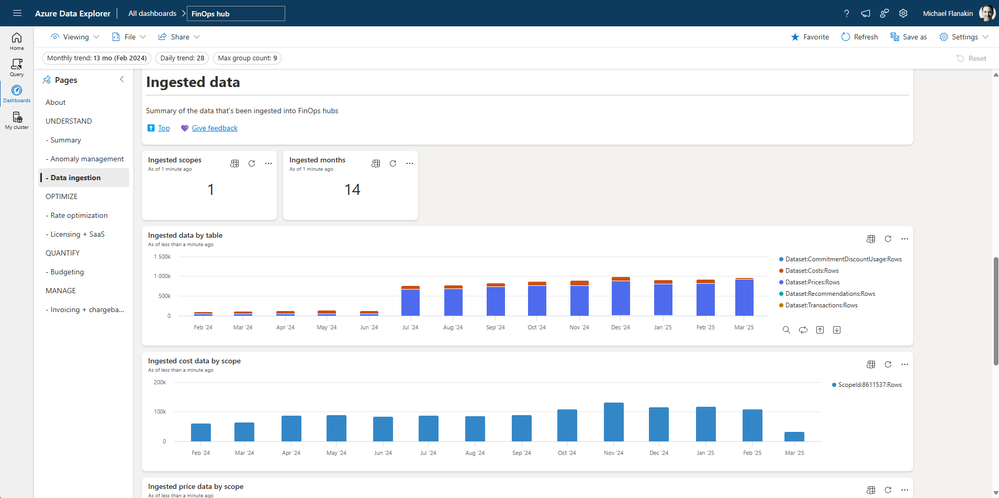Open more options on Ingested data by table
Viewport: 999px width, 498px height.
[x=904, y=239]
